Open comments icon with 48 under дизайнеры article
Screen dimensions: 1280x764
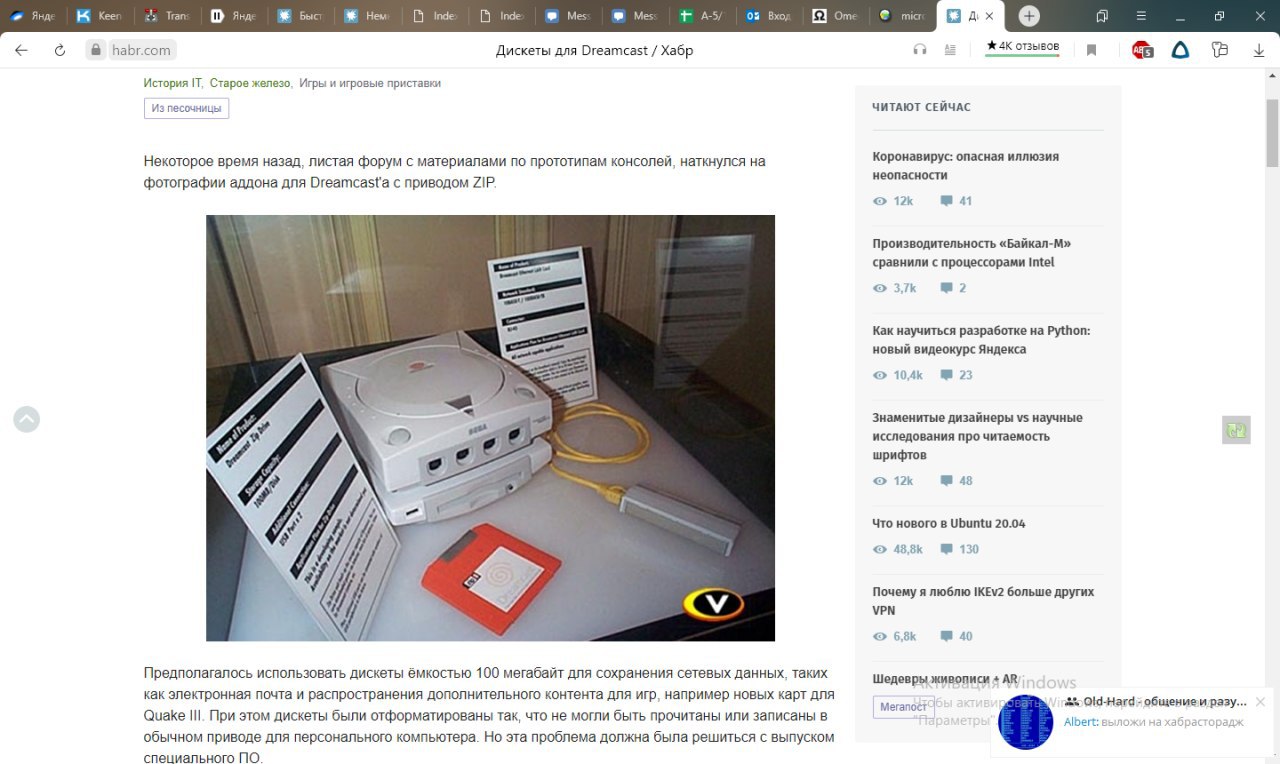946,481
